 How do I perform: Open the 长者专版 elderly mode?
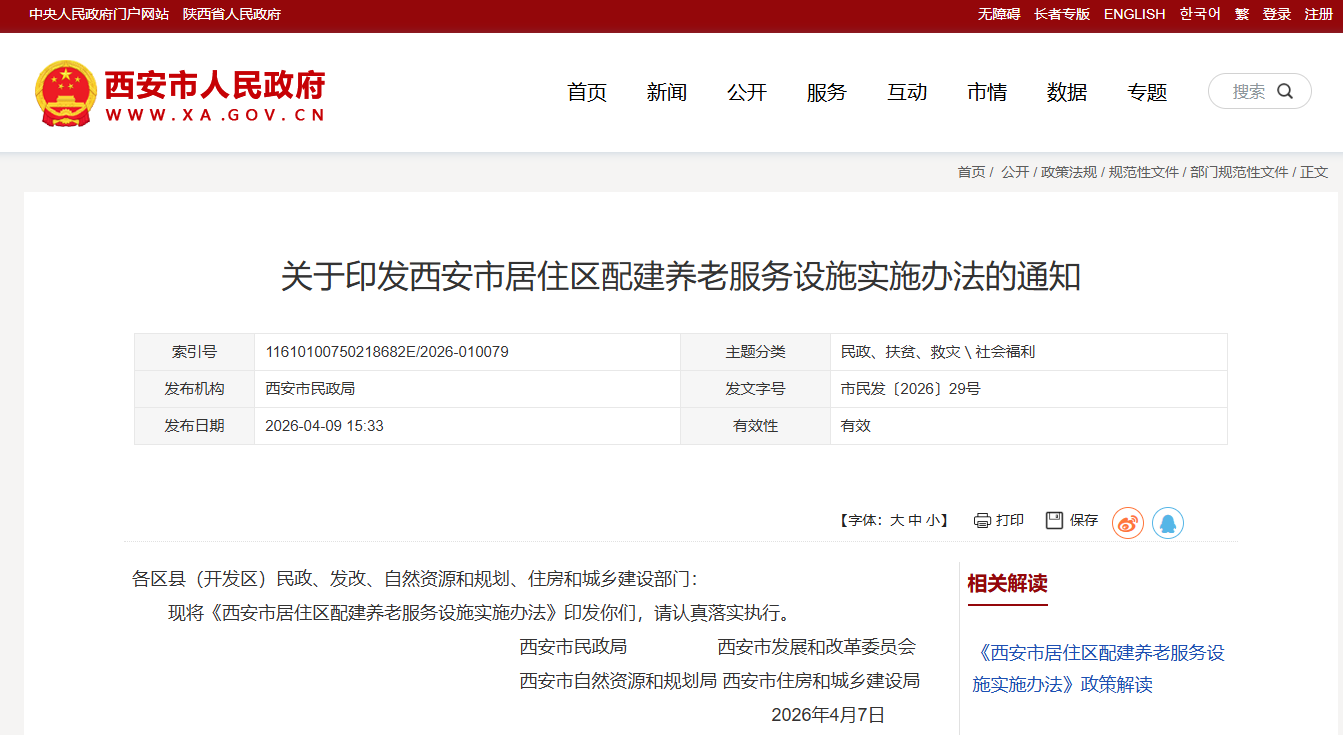click(1061, 14)
